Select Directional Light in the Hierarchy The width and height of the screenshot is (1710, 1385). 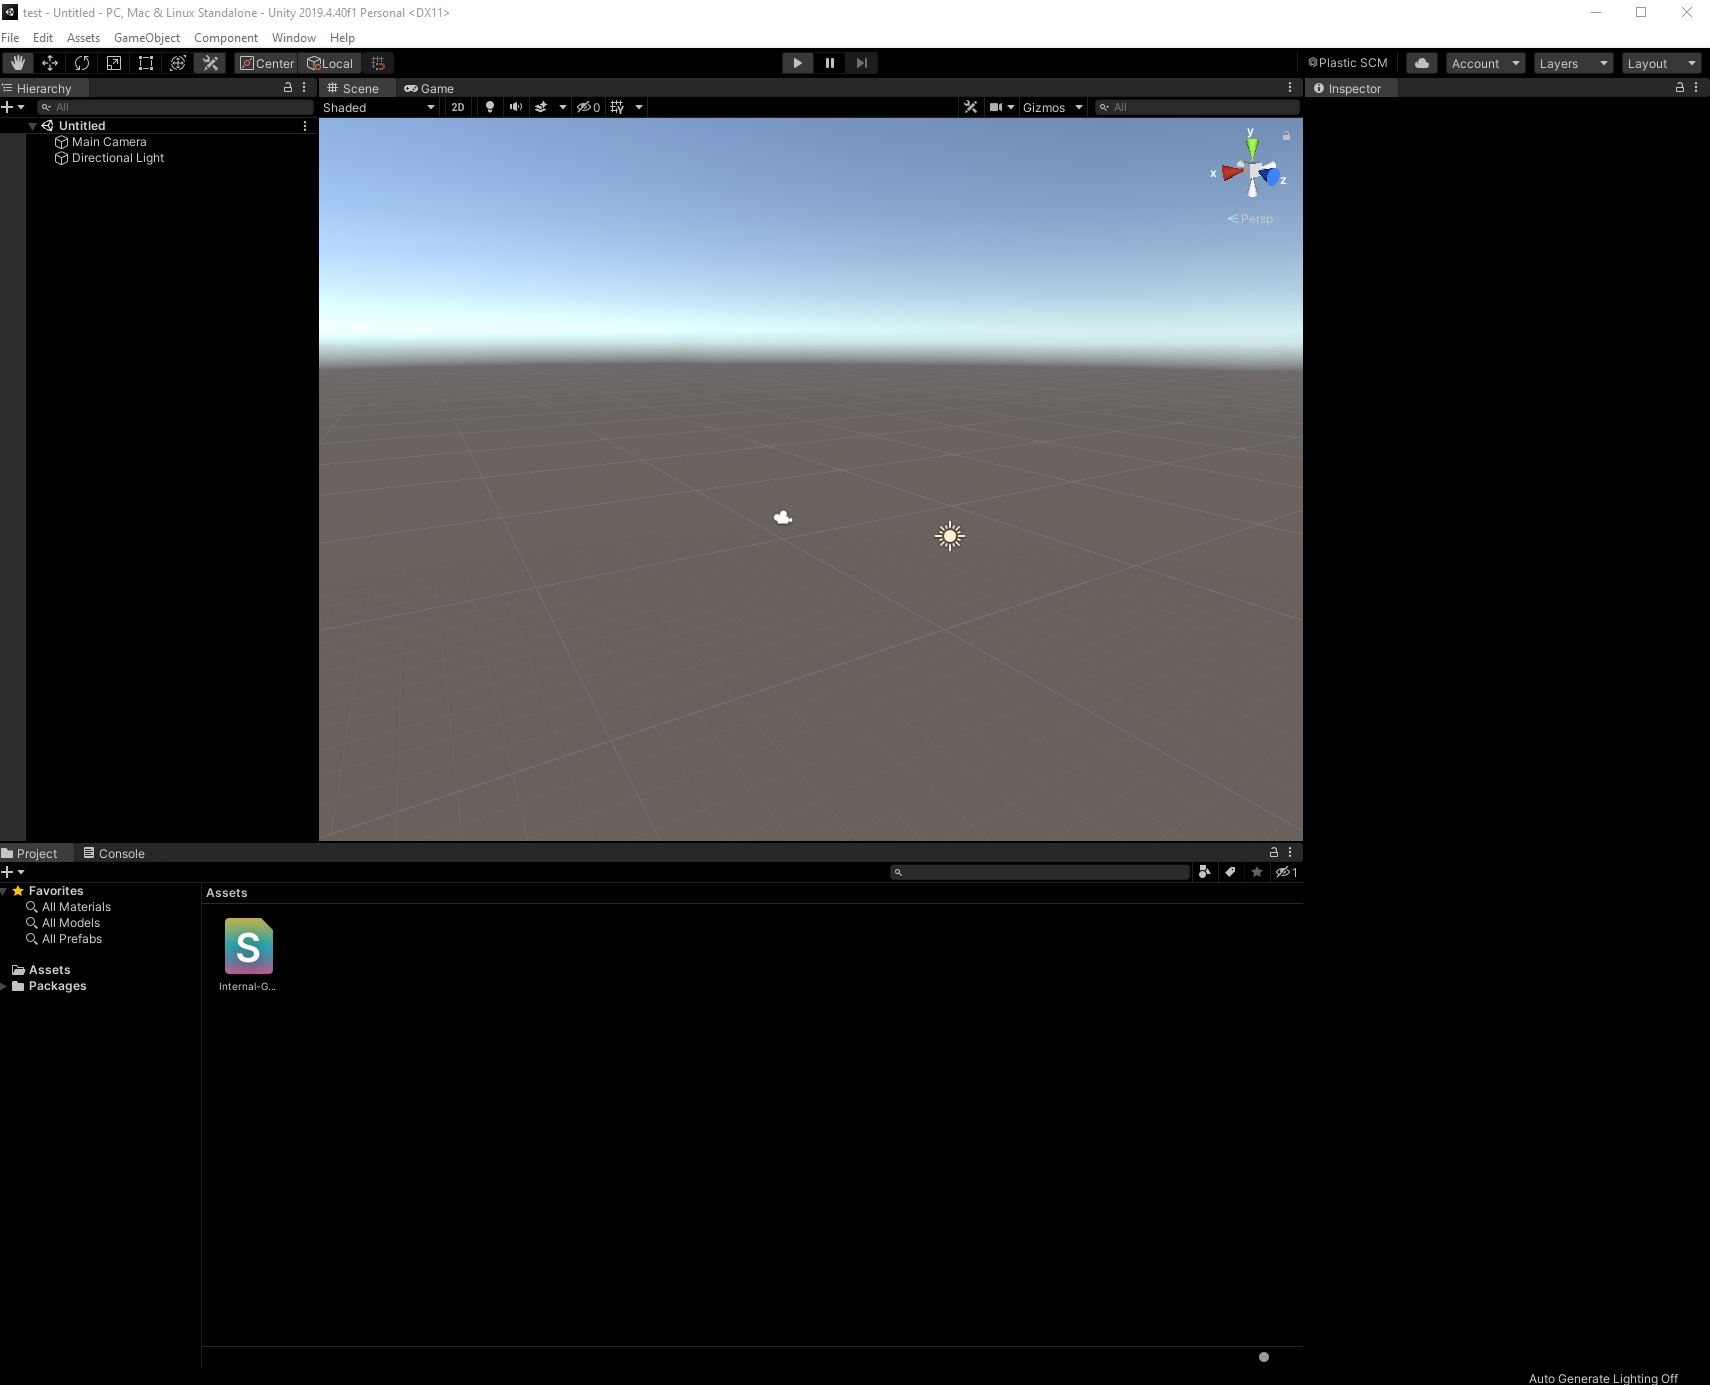[x=115, y=158]
